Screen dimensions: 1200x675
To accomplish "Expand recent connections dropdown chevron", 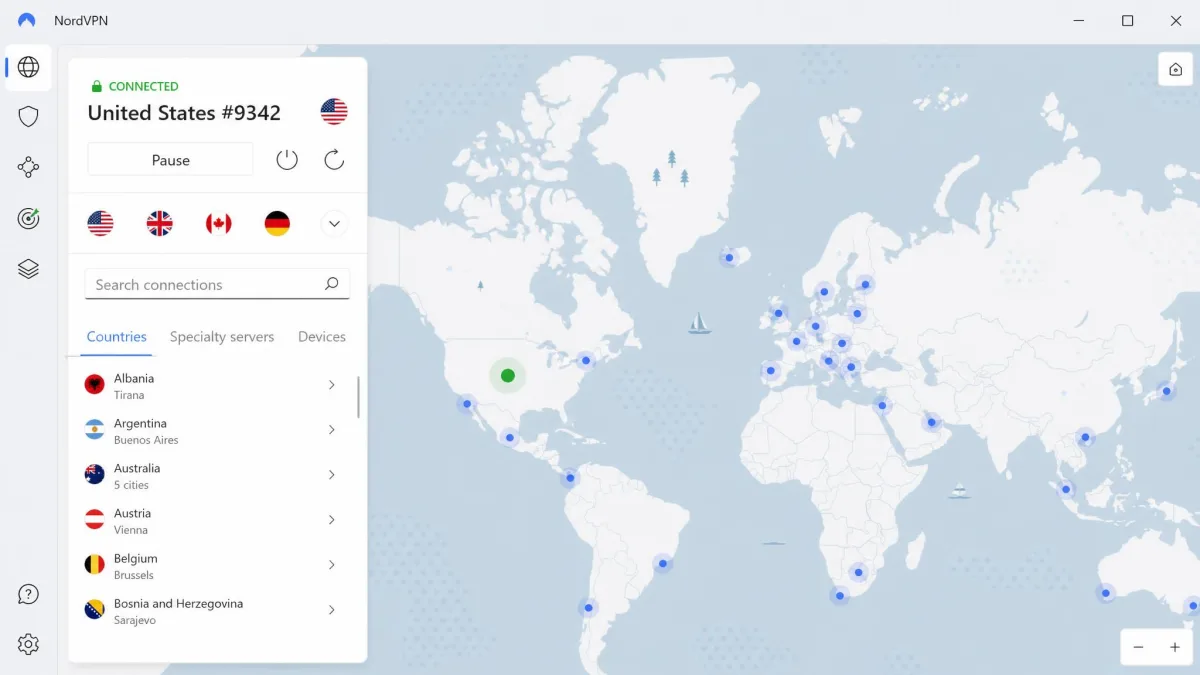I will click(334, 223).
